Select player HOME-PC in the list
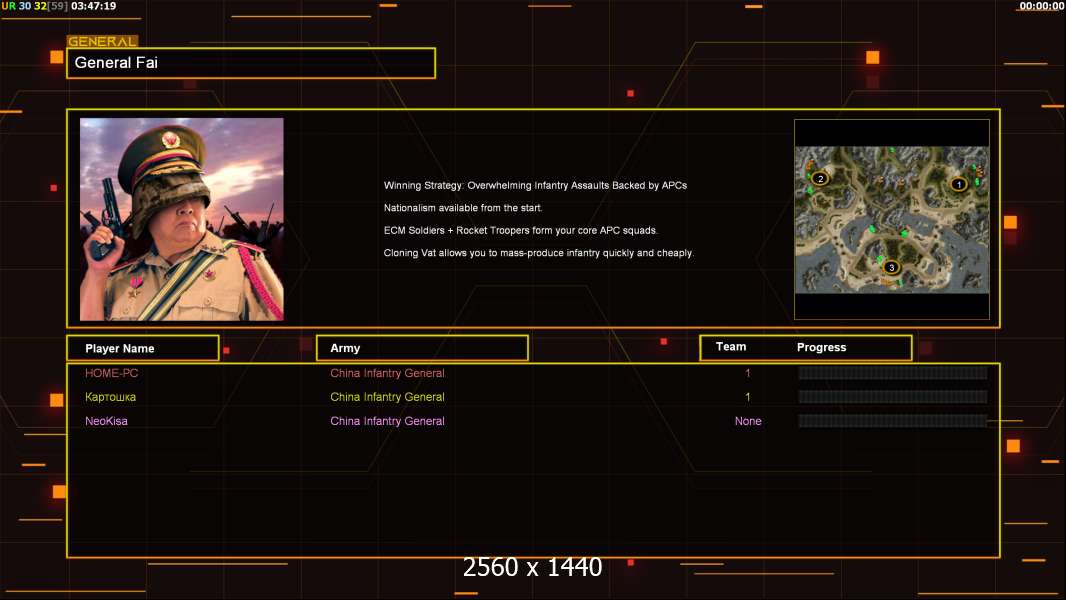Viewport: 1066px width, 600px height. coord(111,373)
